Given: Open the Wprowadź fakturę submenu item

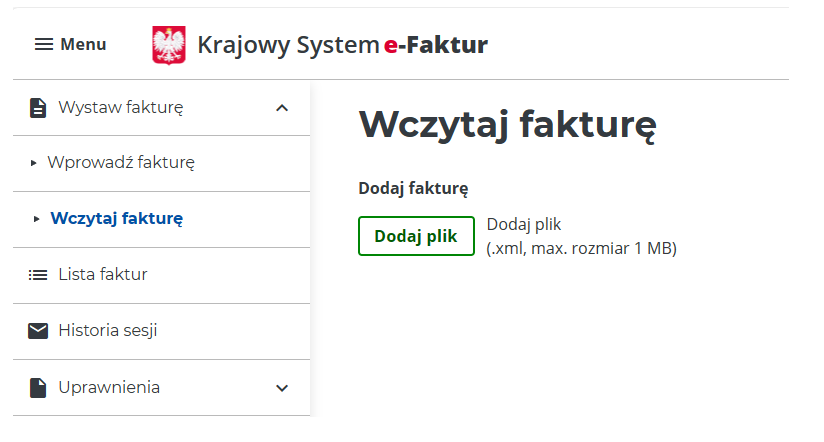Looking at the screenshot, I should (x=121, y=162).
